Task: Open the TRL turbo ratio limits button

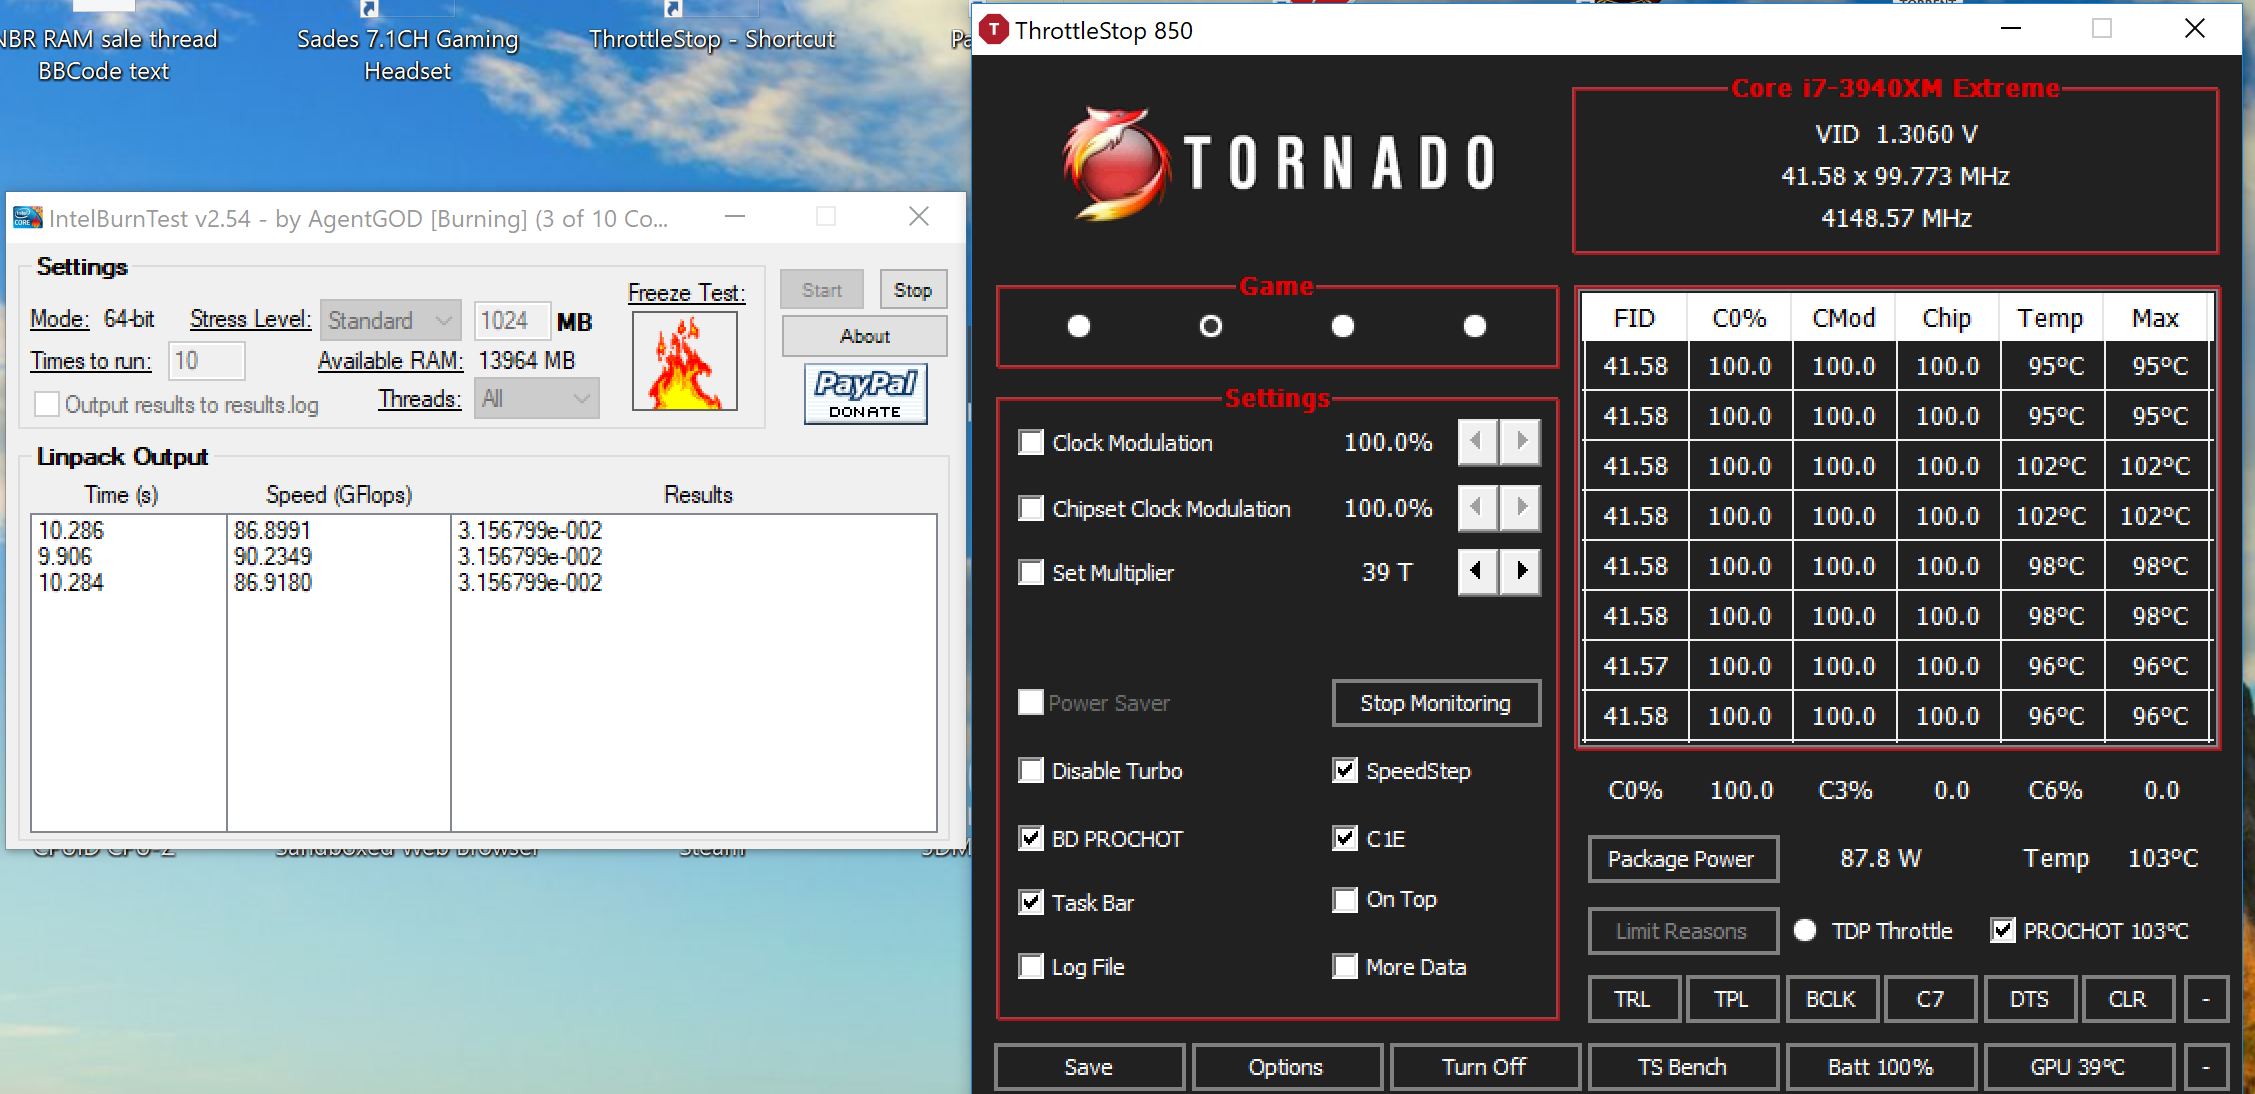Action: click(1633, 999)
